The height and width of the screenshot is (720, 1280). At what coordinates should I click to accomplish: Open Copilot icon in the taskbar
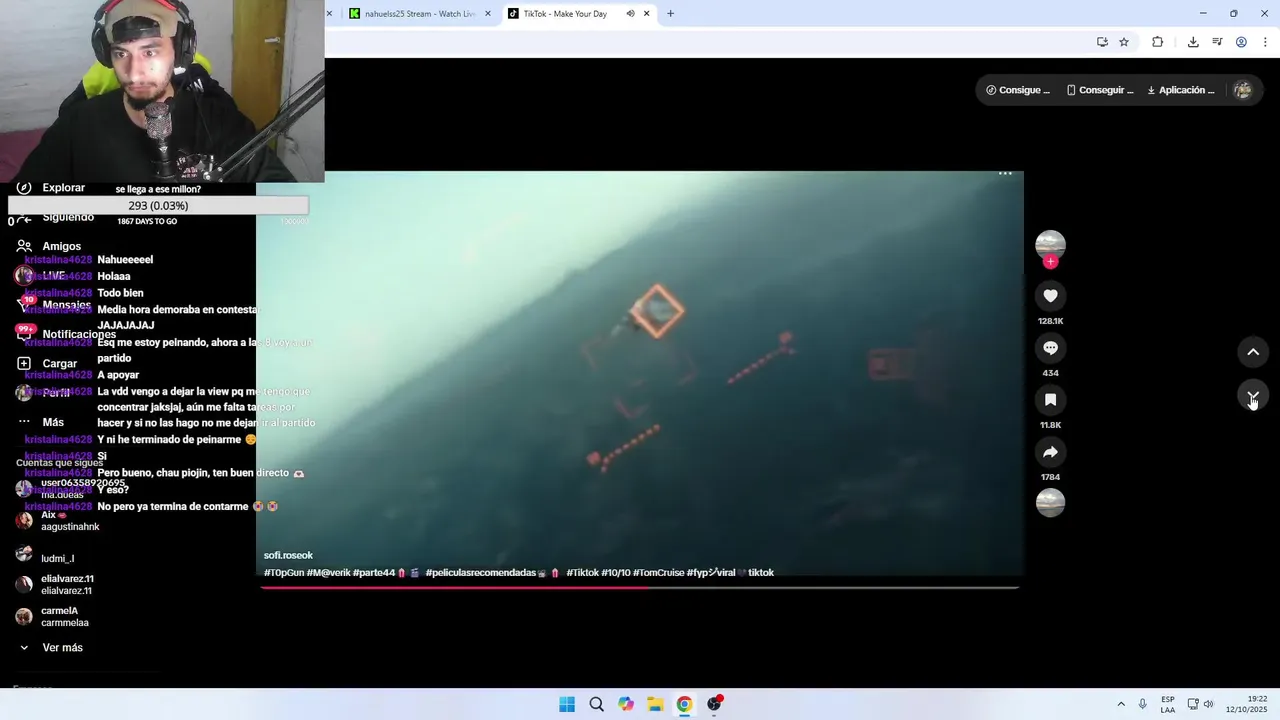point(626,704)
